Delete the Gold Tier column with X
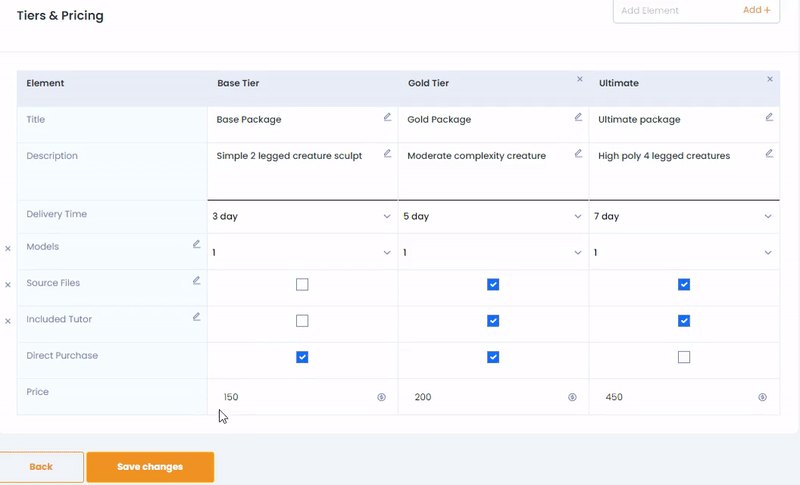The width and height of the screenshot is (800, 485). 580,79
